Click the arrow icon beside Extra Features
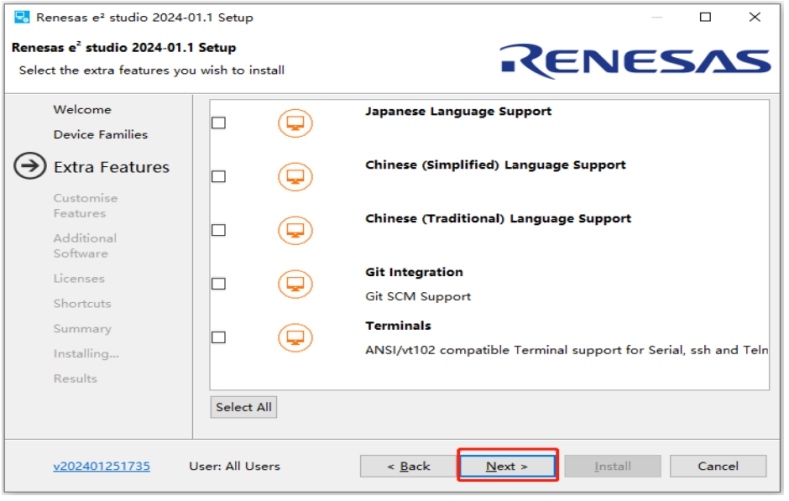The height and width of the screenshot is (501, 789). [30, 167]
